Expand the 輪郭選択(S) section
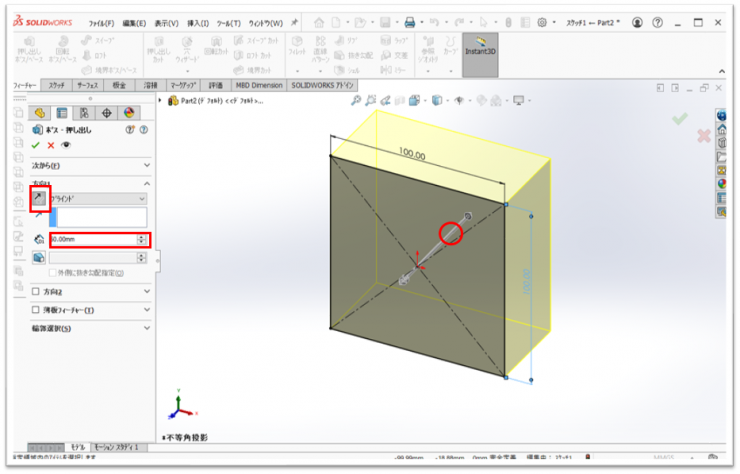 pos(147,328)
